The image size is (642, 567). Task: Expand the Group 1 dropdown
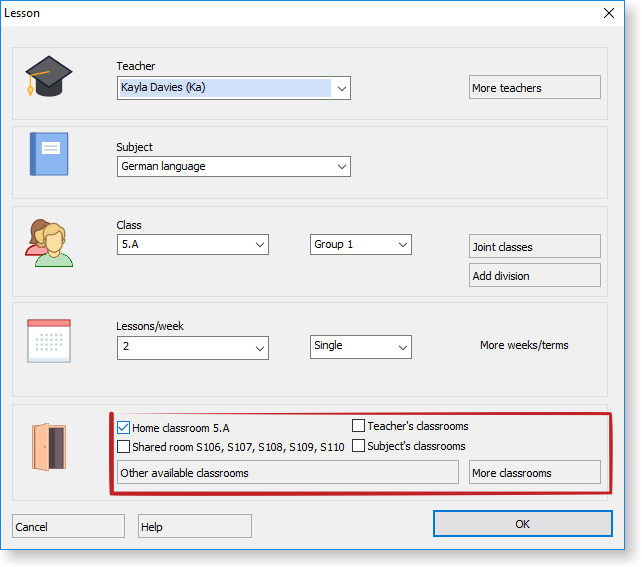tap(402, 245)
